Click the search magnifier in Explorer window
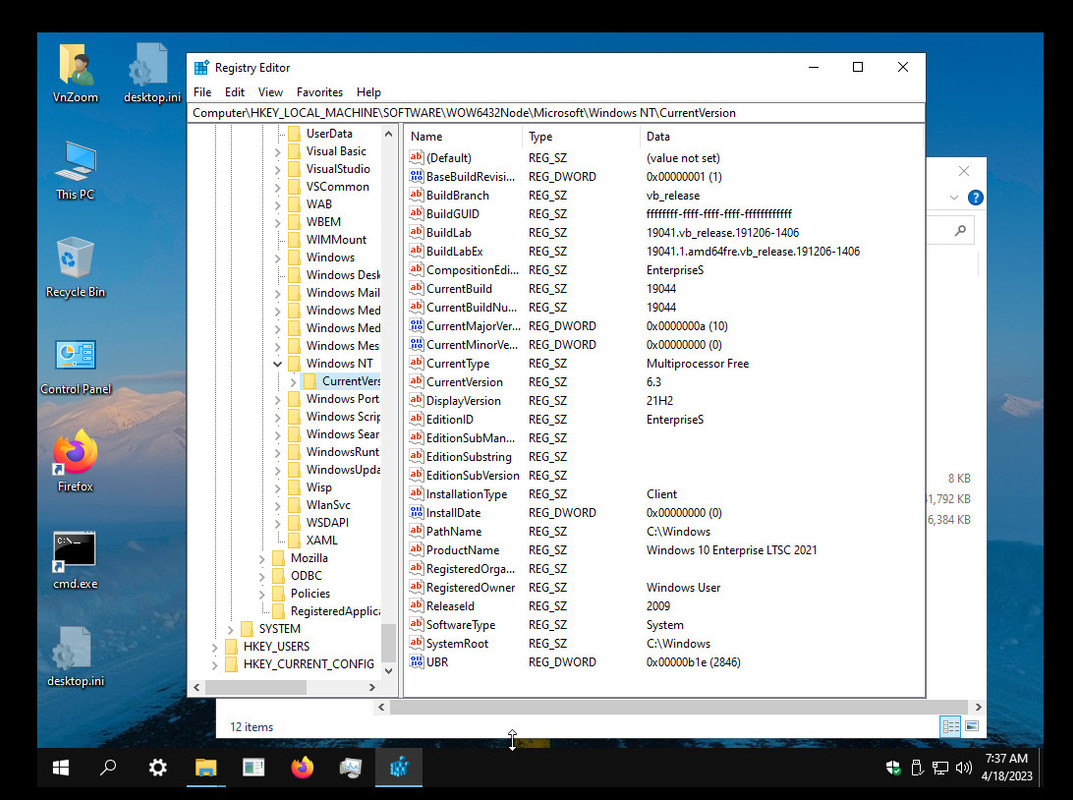Image resolution: width=1073 pixels, height=800 pixels. click(960, 231)
